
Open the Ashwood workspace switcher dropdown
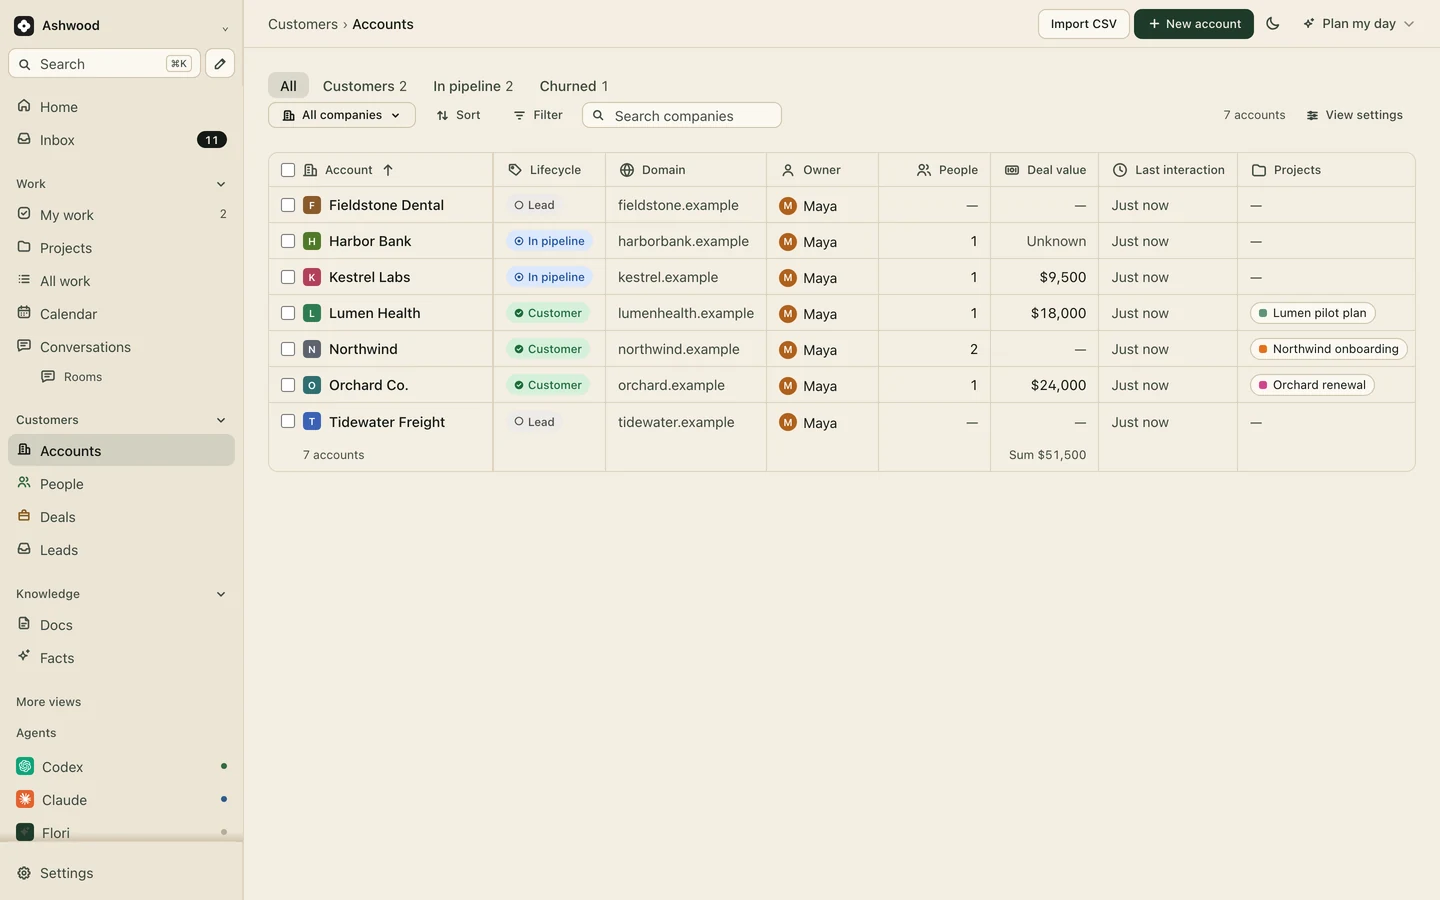coord(121,26)
